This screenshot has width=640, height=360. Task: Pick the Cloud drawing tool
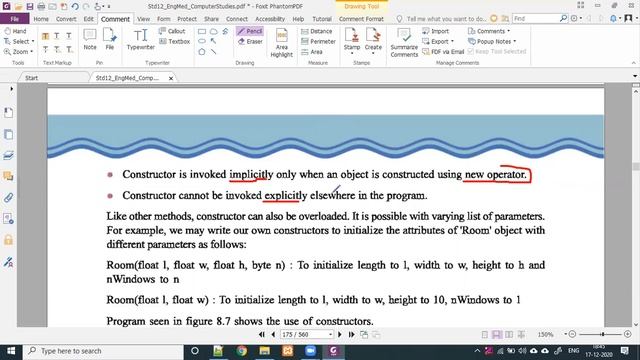214,31
